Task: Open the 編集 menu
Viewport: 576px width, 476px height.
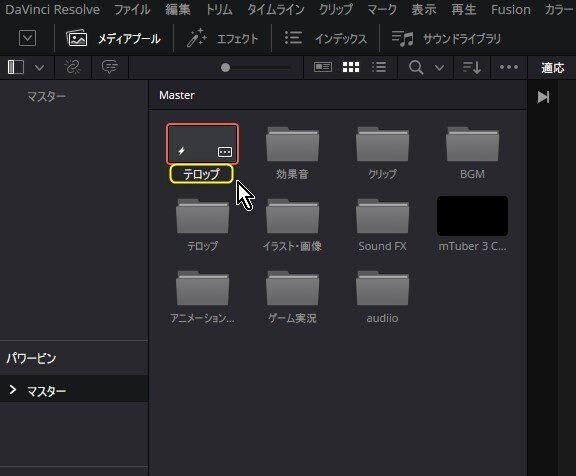Action: coord(178,10)
